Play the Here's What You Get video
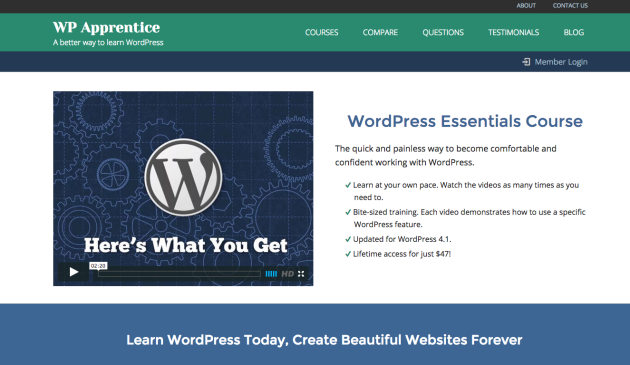The height and width of the screenshot is (365, 630). 74,272
